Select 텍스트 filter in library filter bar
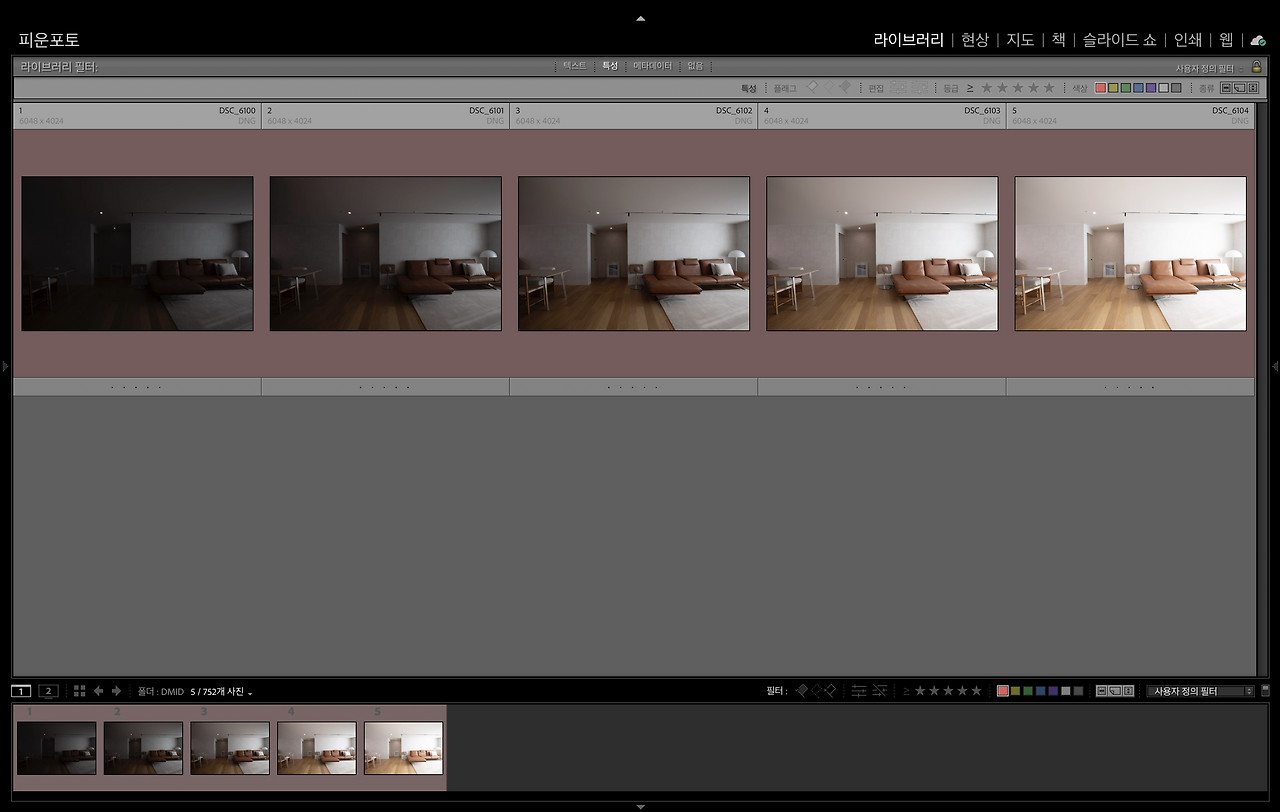Image resolution: width=1280 pixels, height=812 pixels. [x=575, y=66]
